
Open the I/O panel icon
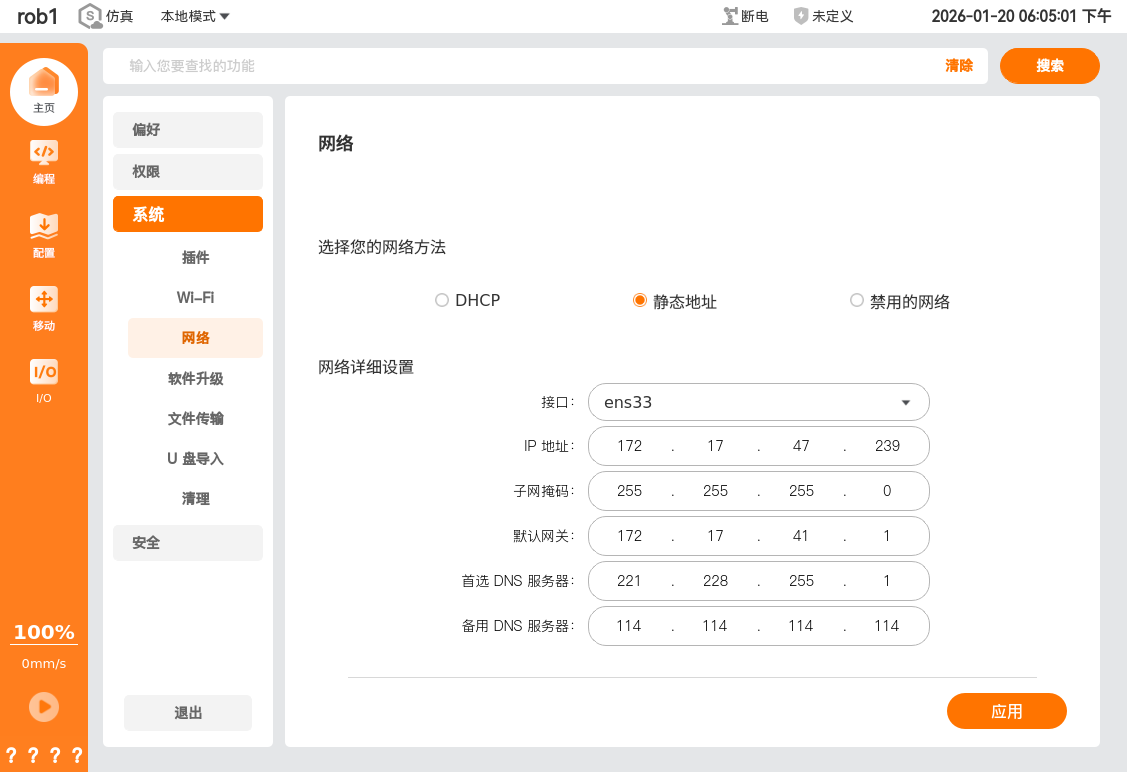tap(44, 372)
